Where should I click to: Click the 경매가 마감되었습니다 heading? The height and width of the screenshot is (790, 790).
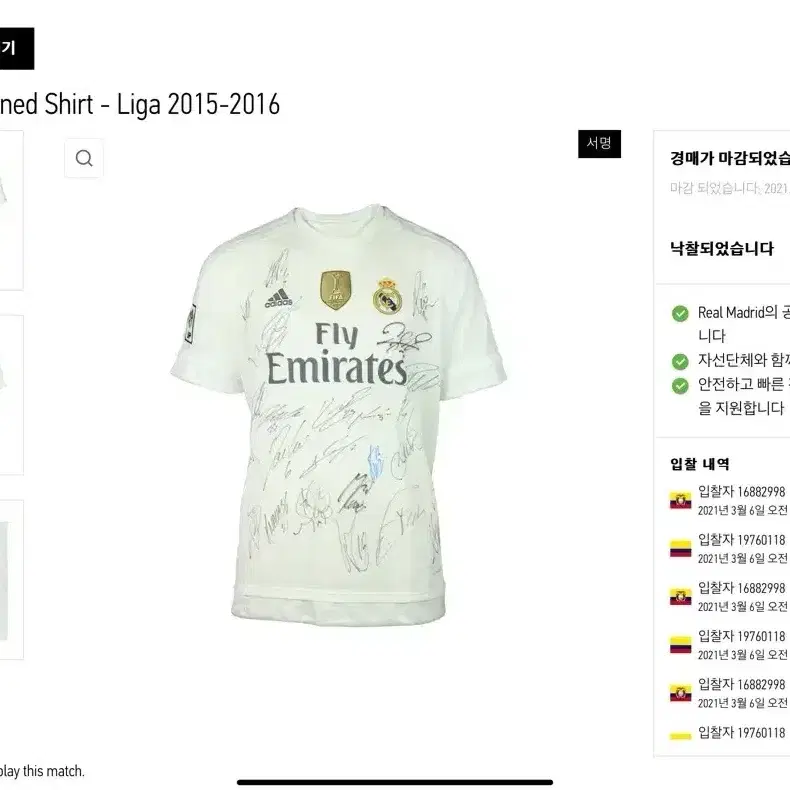pos(730,158)
